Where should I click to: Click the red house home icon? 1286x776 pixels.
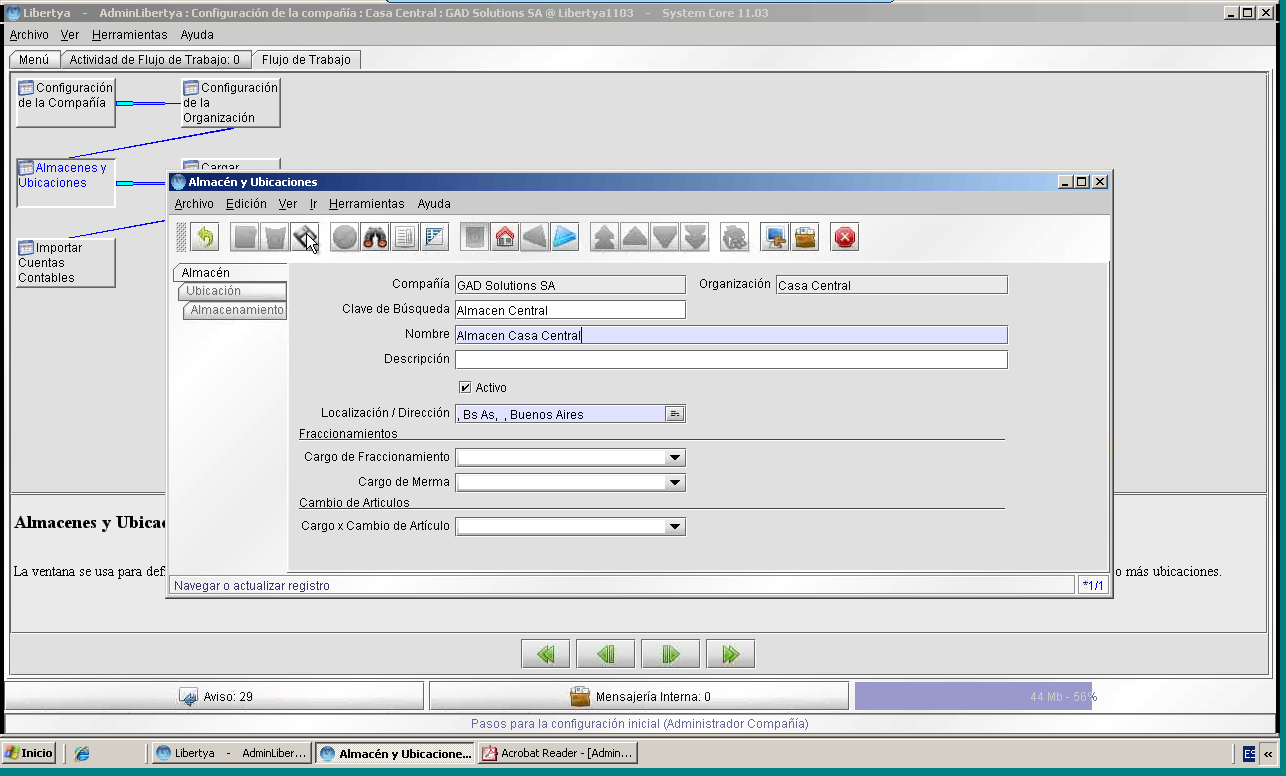(505, 237)
